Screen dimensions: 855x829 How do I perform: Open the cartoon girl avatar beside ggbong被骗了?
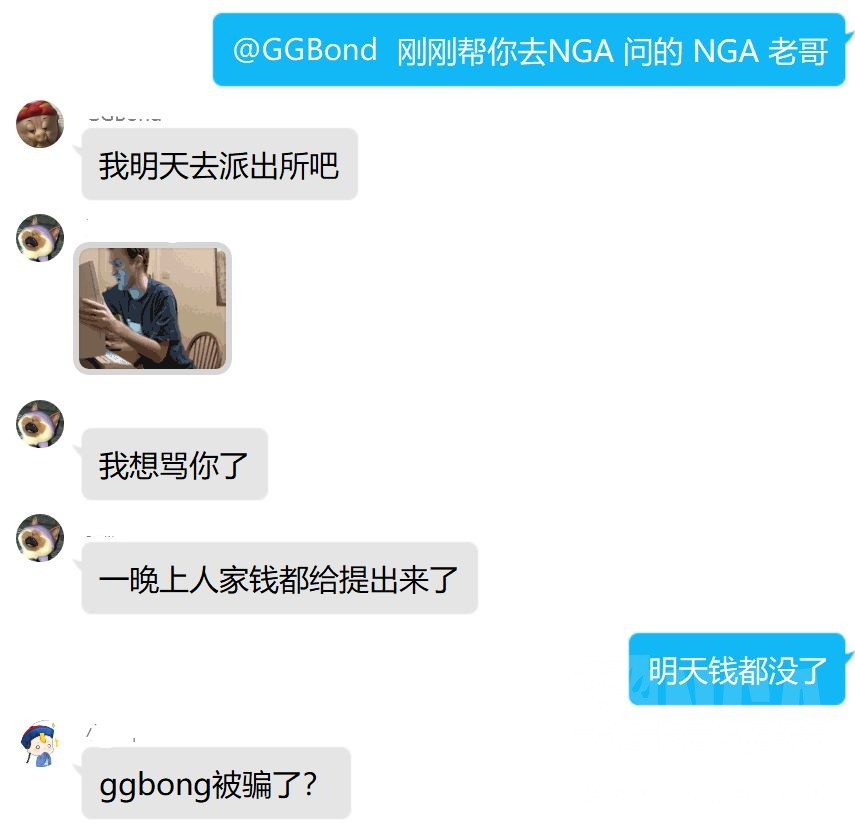tap(40, 743)
